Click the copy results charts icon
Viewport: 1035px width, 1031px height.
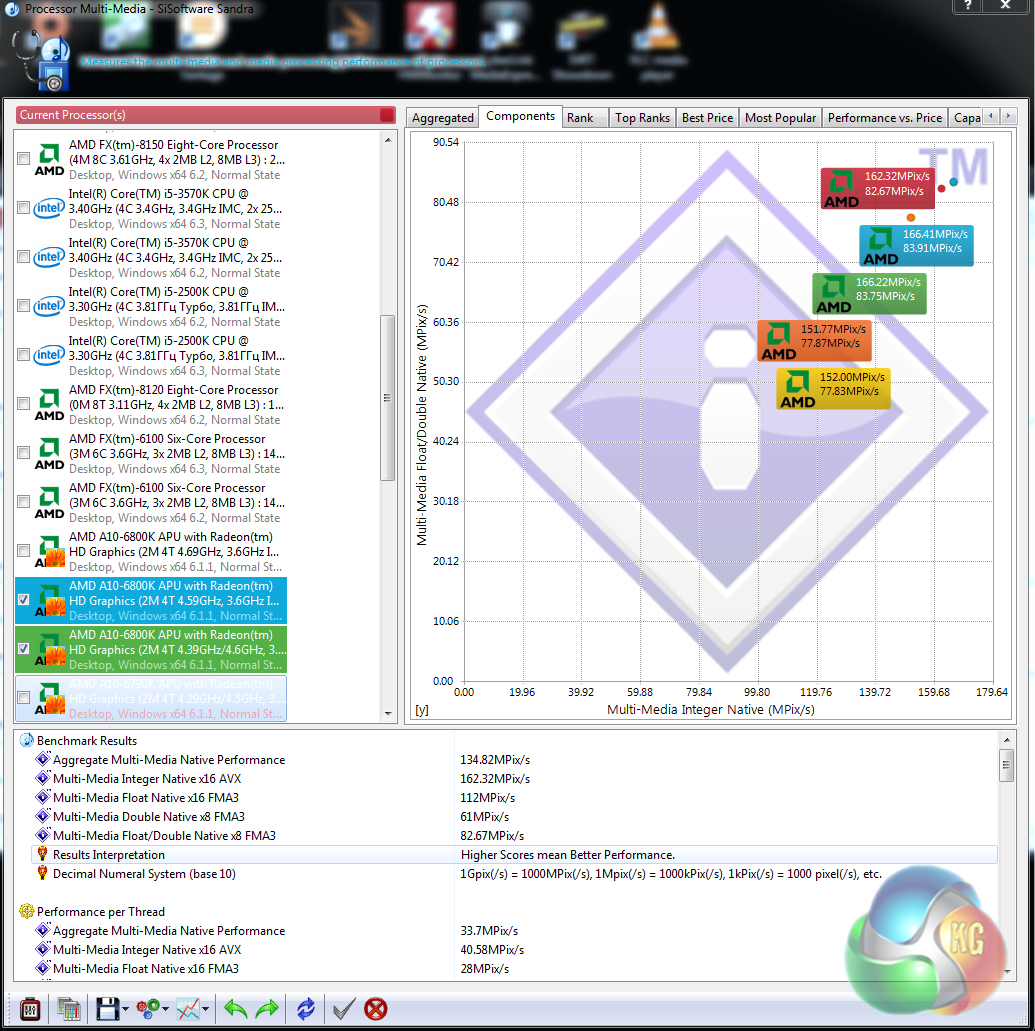click(69, 1009)
